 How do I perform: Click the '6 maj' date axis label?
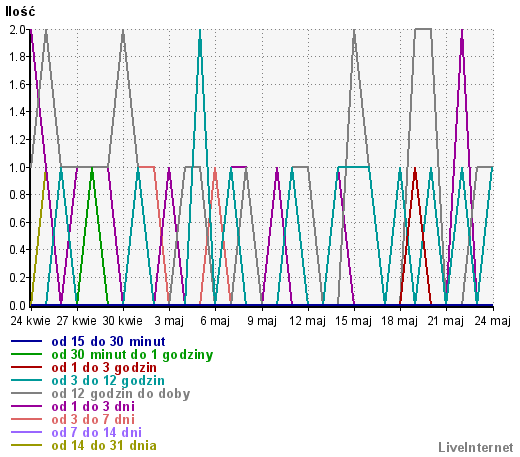[215, 321]
